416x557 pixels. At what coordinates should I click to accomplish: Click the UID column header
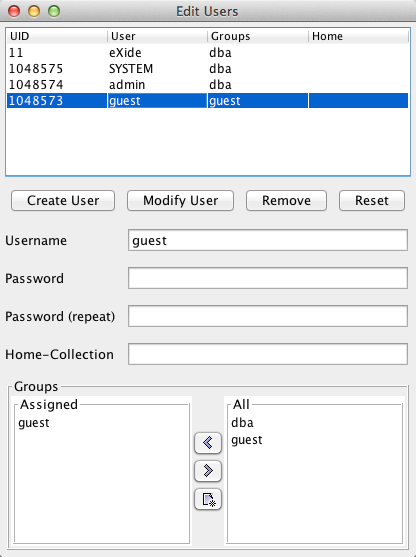57,36
